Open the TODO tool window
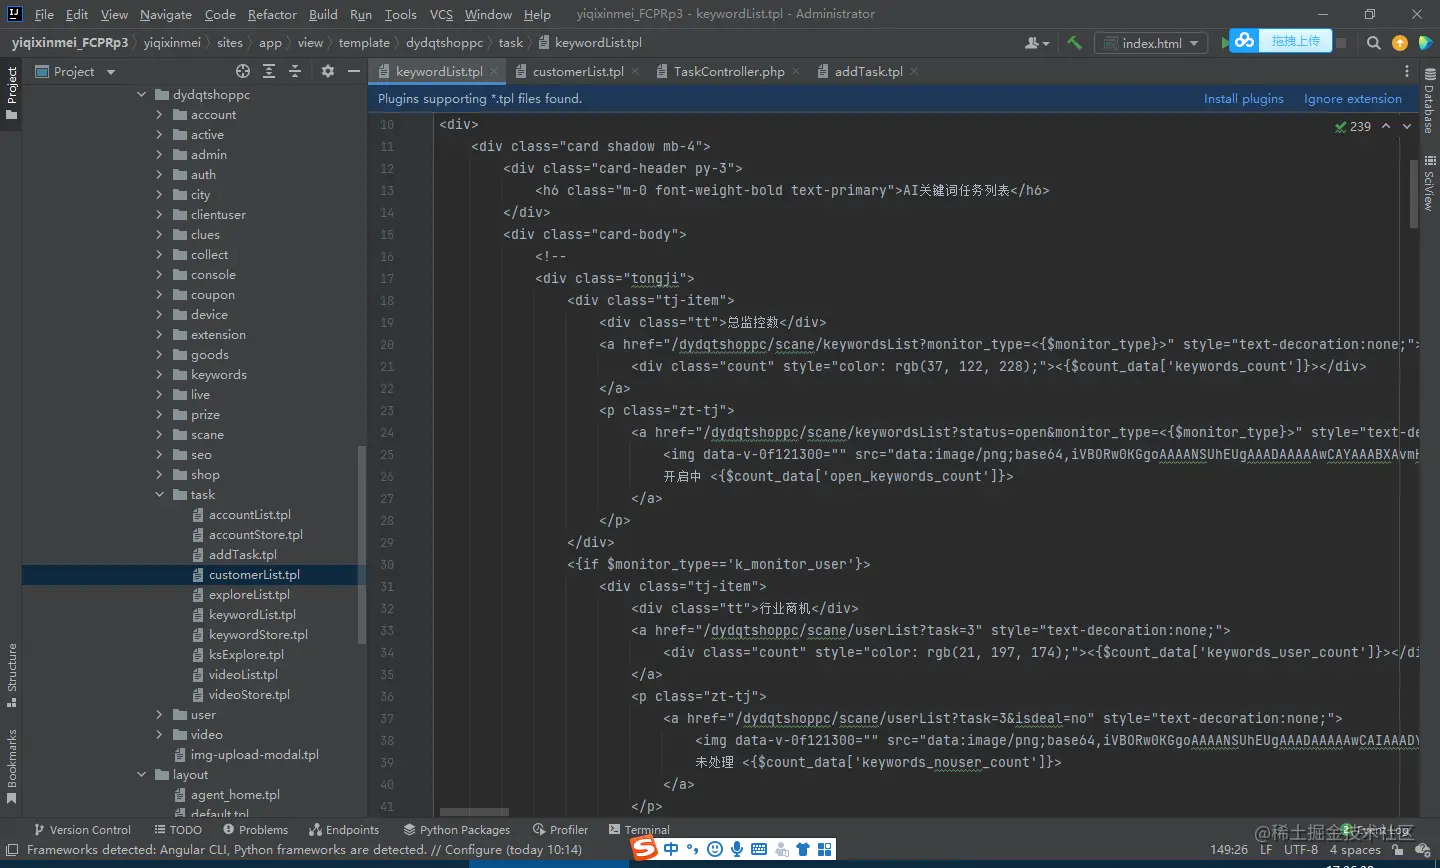The width and height of the screenshot is (1440, 868). (178, 830)
